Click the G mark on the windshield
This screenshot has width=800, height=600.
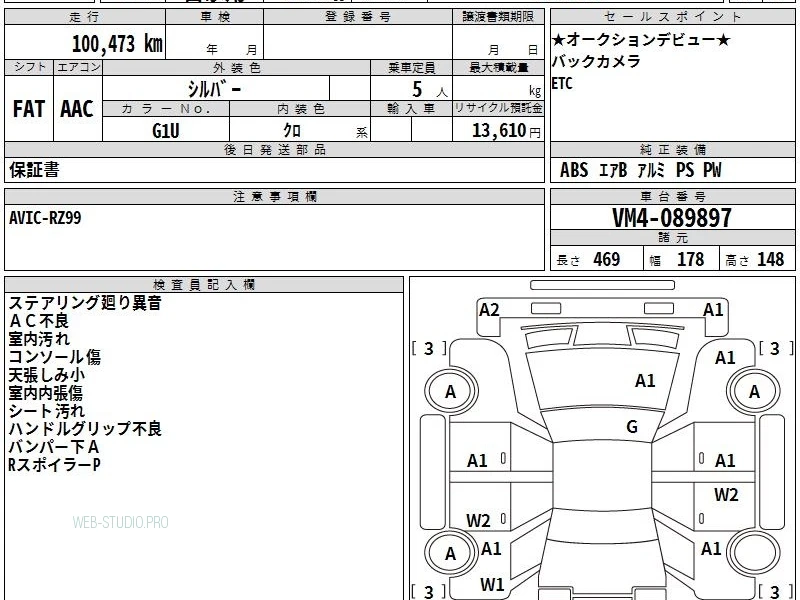(632, 427)
